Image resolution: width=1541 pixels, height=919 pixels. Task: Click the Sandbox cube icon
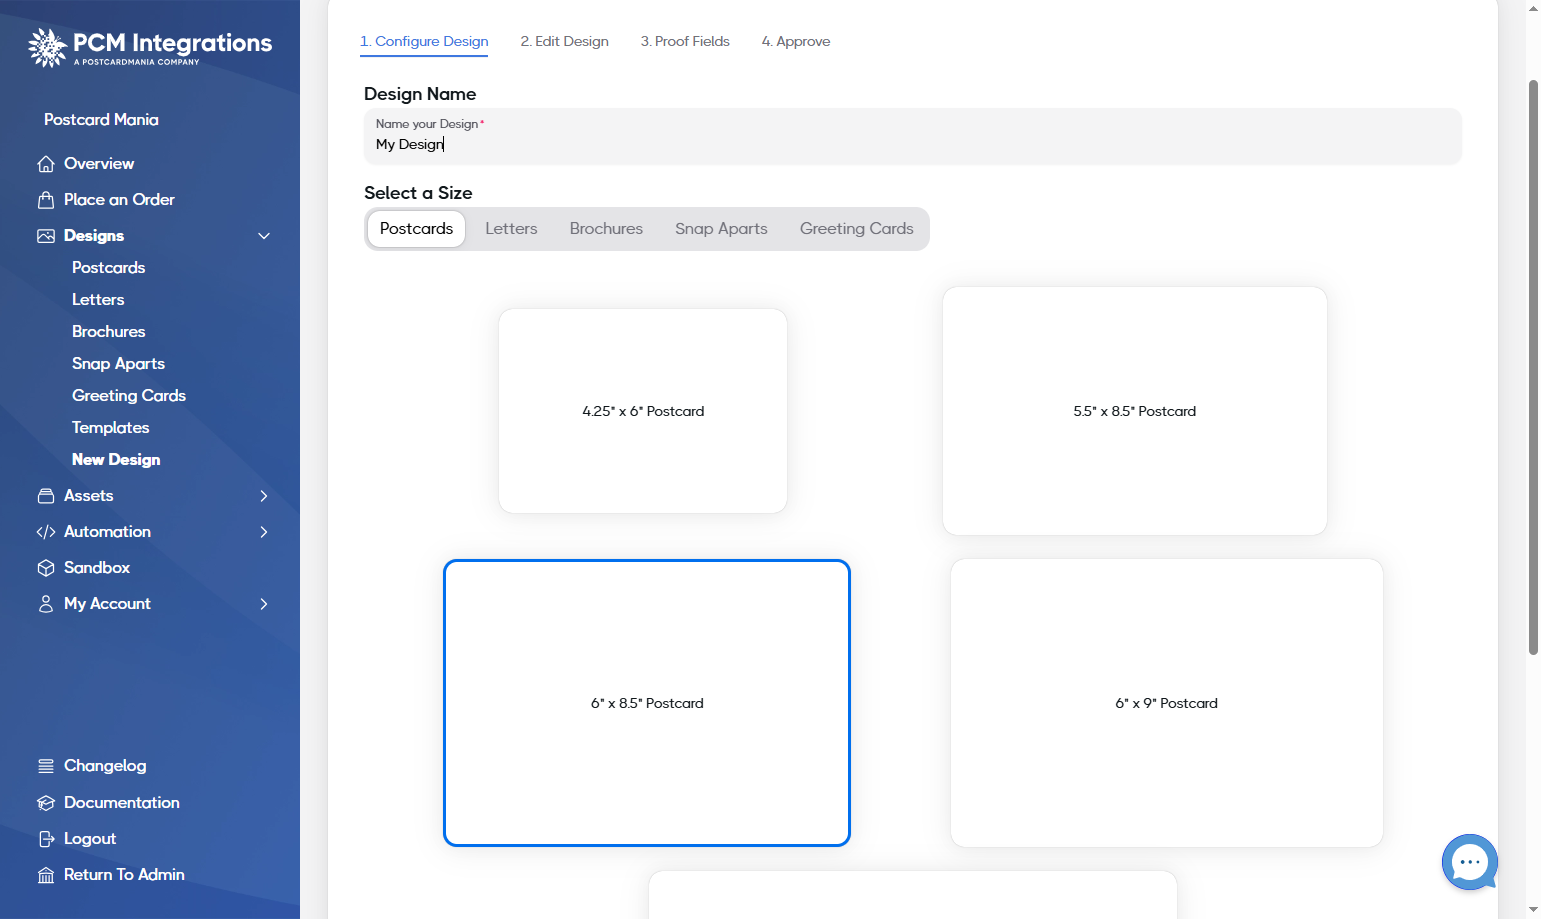pyautogui.click(x=46, y=568)
